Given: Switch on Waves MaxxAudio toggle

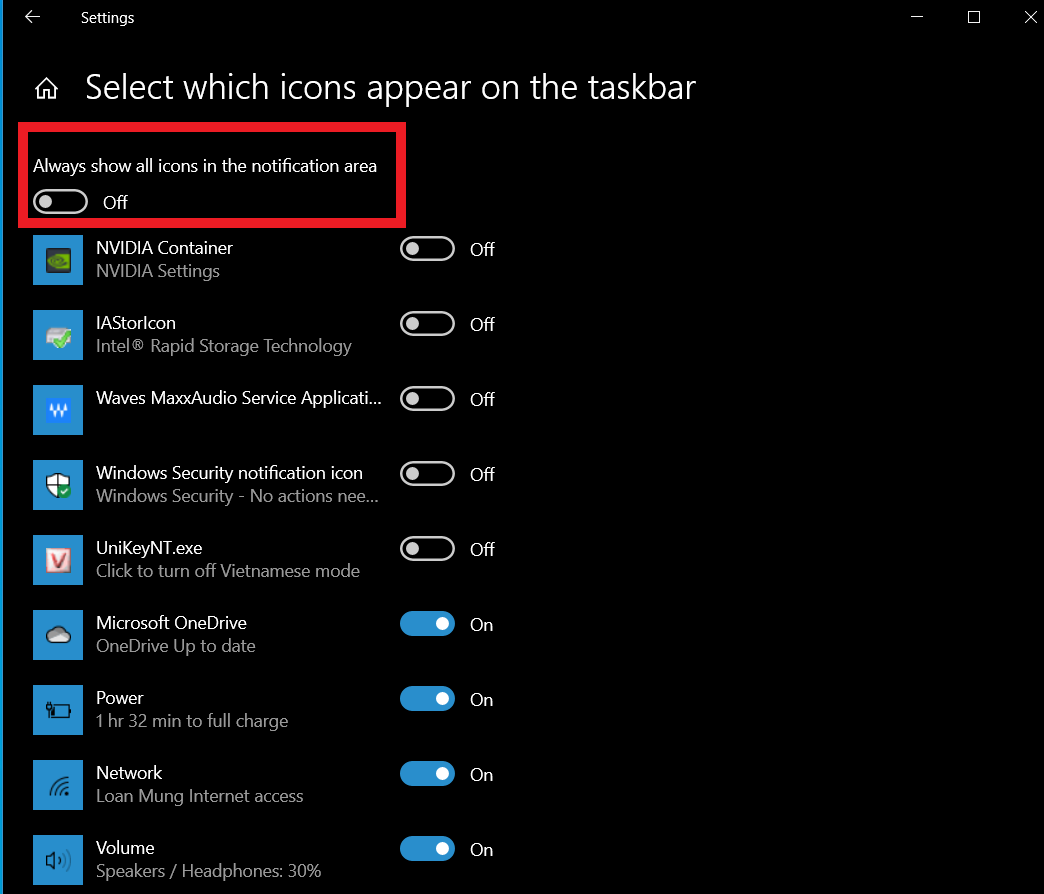Looking at the screenshot, I should point(427,399).
